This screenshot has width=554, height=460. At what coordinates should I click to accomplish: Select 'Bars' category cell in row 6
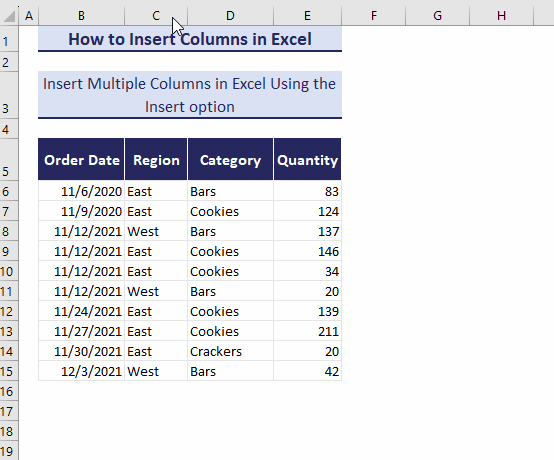[x=230, y=191]
